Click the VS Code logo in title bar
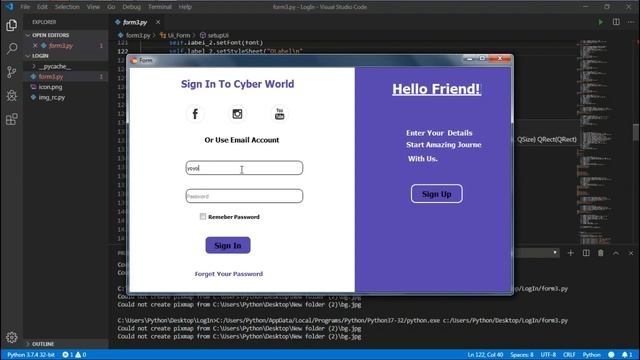 coord(9,7)
